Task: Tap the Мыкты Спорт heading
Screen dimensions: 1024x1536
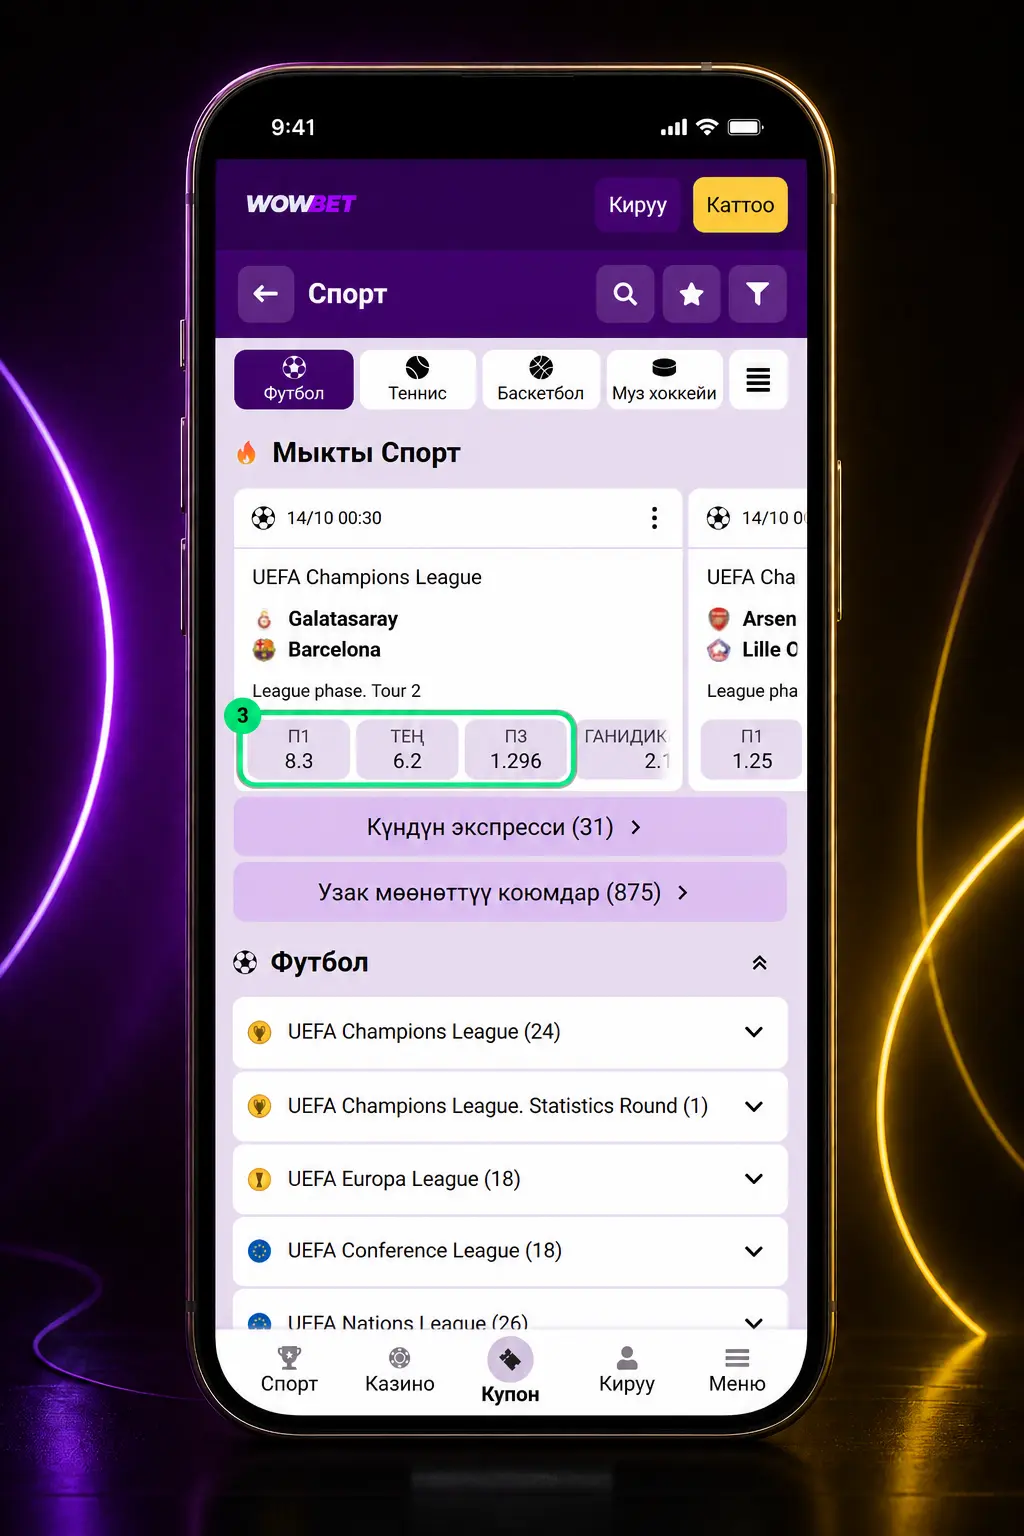Action: tap(366, 453)
